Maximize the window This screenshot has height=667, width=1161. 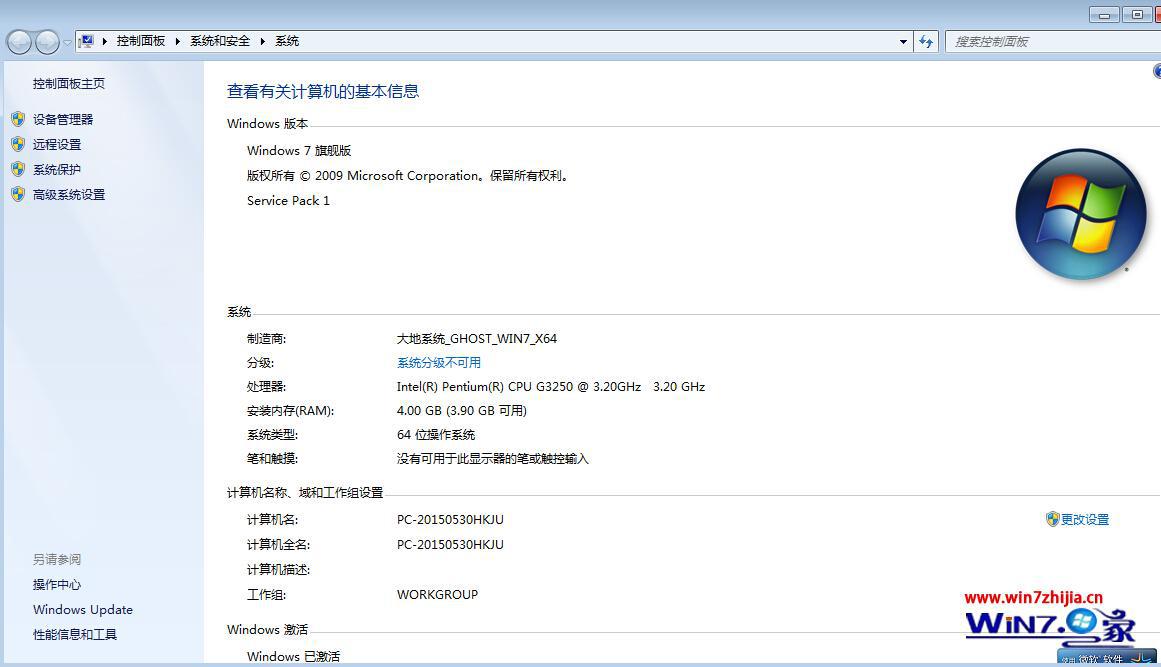(1137, 14)
